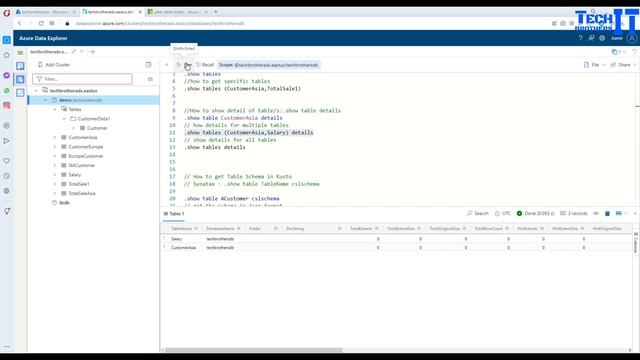The image size is (640, 360).
Task: Expand the CustomerEurope table node
Action: point(55,147)
